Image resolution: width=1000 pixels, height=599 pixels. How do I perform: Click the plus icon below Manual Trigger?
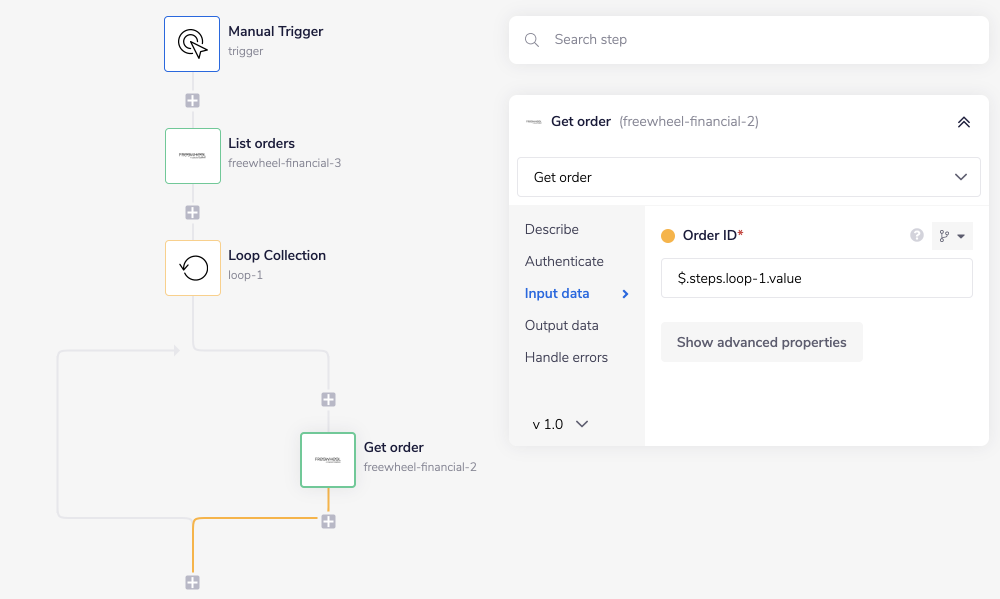pyautogui.click(x=192, y=100)
